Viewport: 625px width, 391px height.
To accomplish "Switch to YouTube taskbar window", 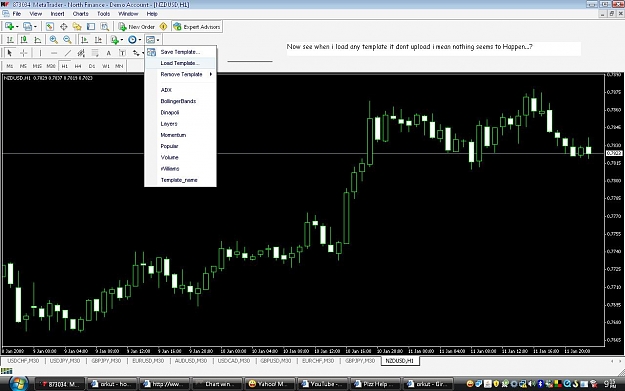I will pos(322,384).
